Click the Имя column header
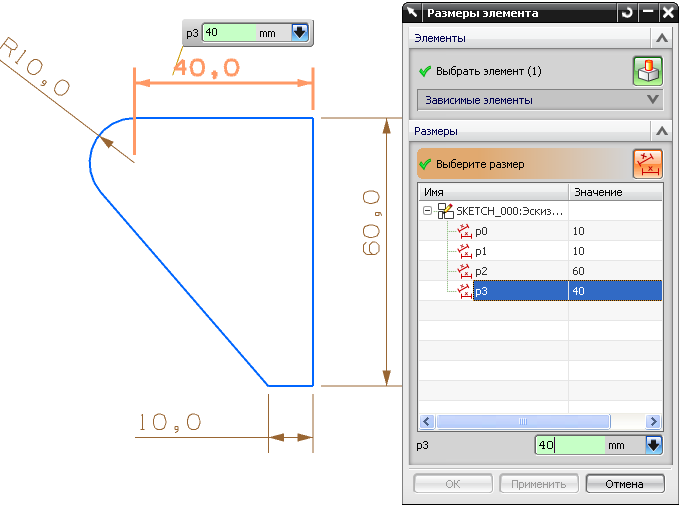 point(494,192)
